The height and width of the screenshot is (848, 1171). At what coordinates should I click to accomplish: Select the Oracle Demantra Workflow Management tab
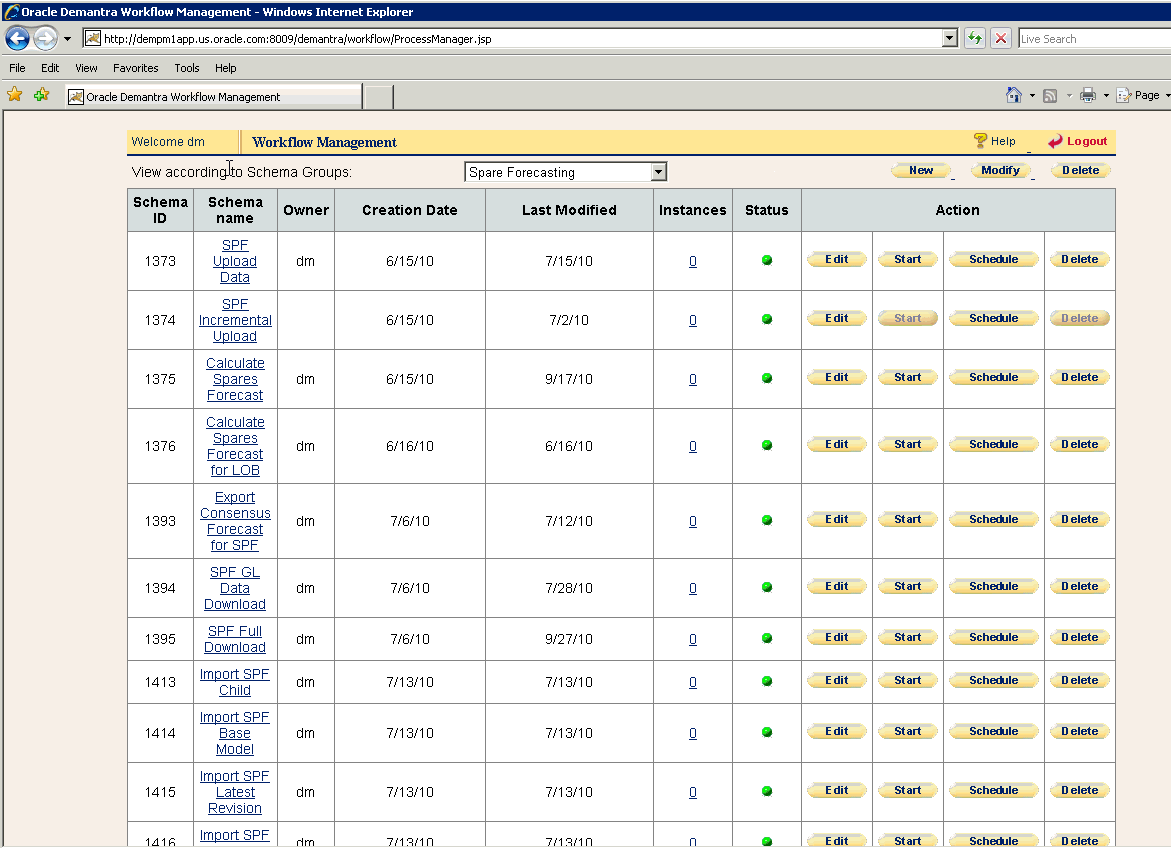point(213,96)
